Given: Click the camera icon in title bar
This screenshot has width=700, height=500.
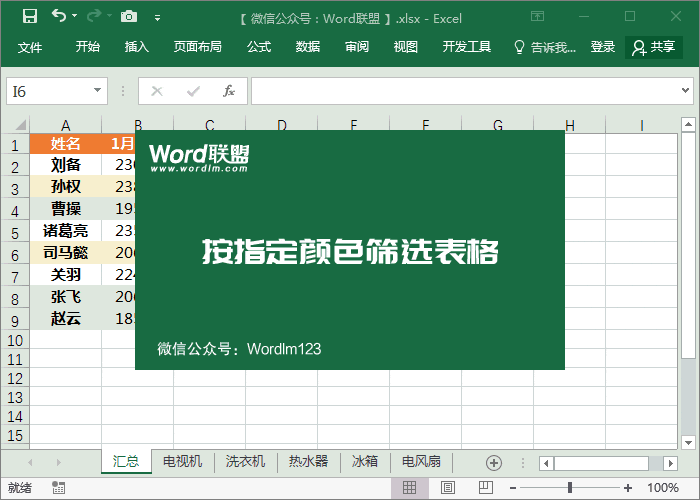Looking at the screenshot, I should click(x=128, y=17).
